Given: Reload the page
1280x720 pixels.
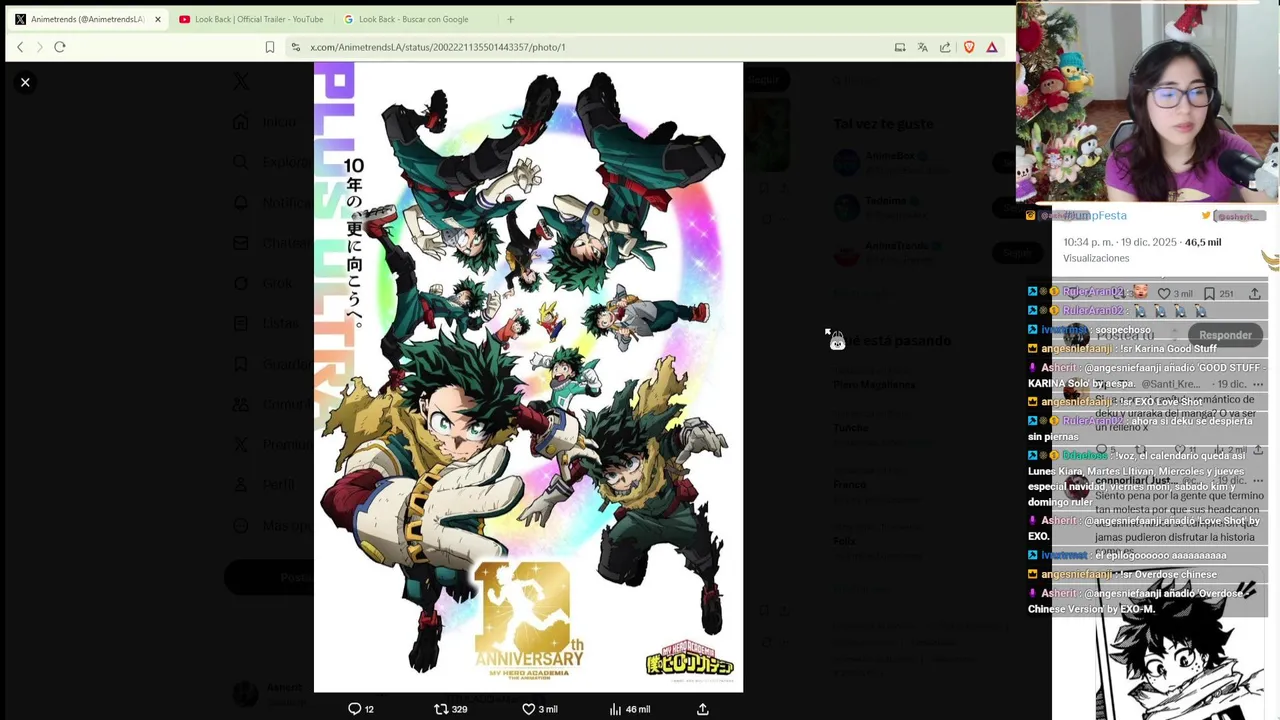Looking at the screenshot, I should click(60, 47).
